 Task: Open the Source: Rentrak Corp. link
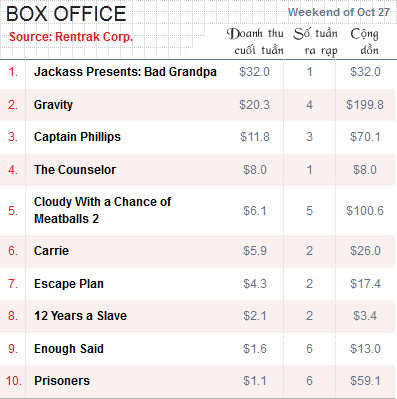click(x=71, y=37)
